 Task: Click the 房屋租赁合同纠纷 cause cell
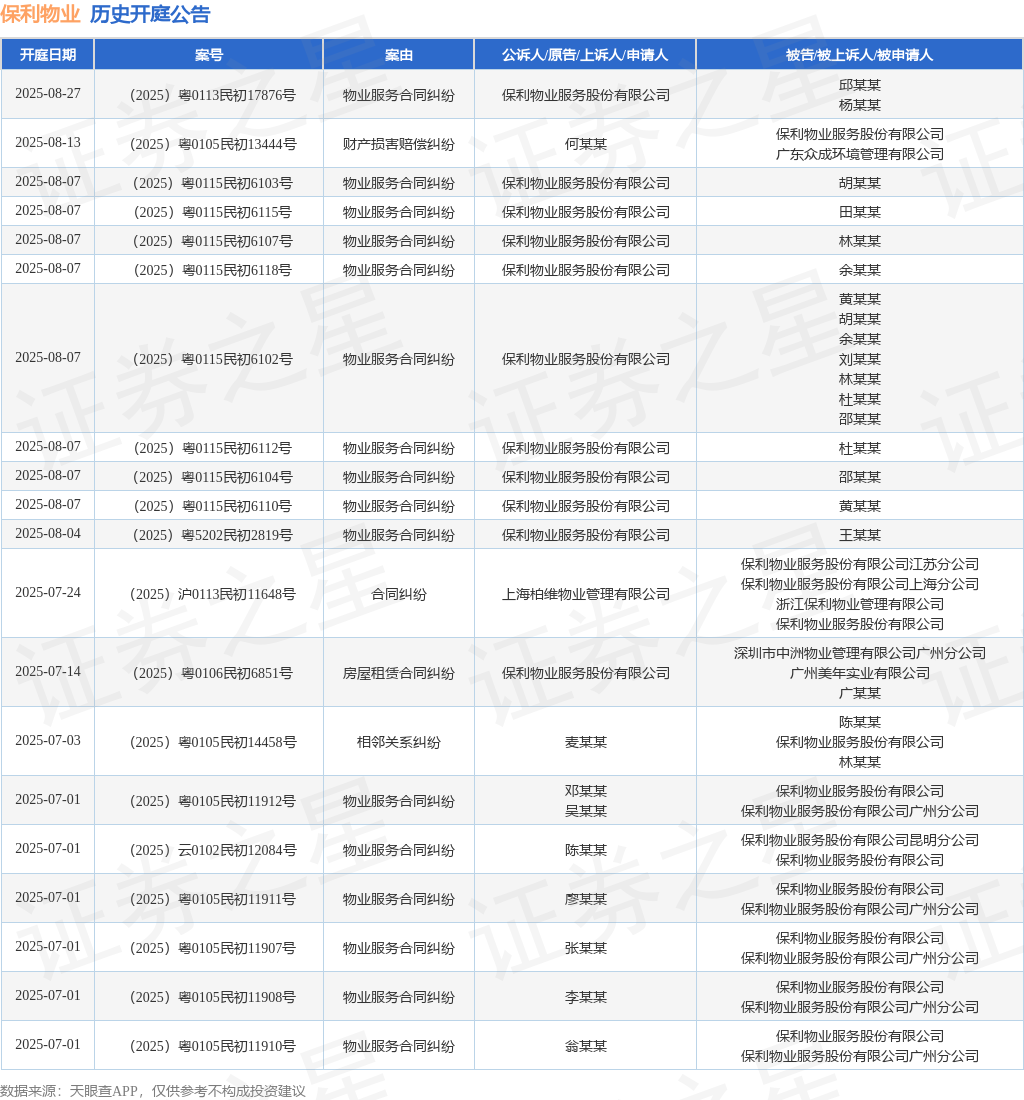398,673
